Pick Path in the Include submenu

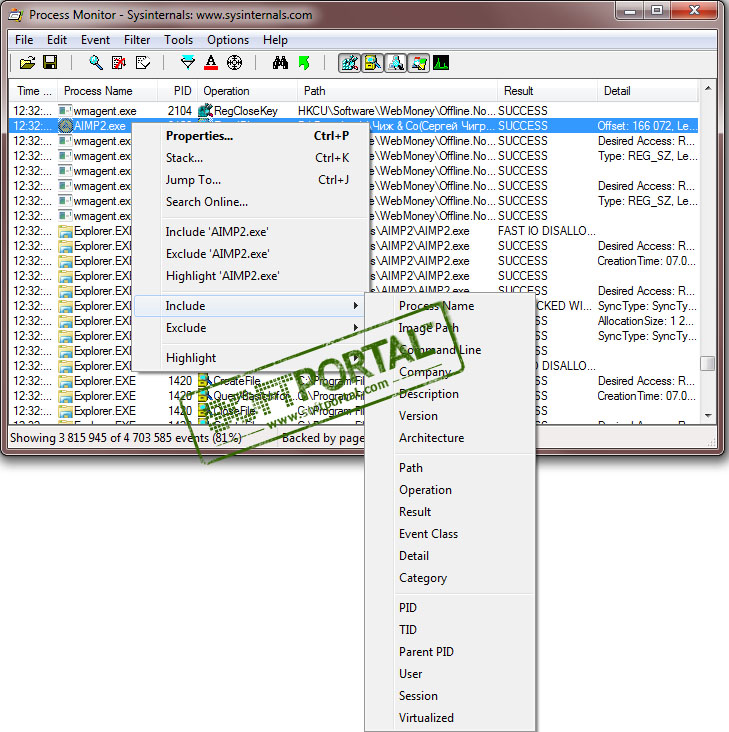coord(450,467)
